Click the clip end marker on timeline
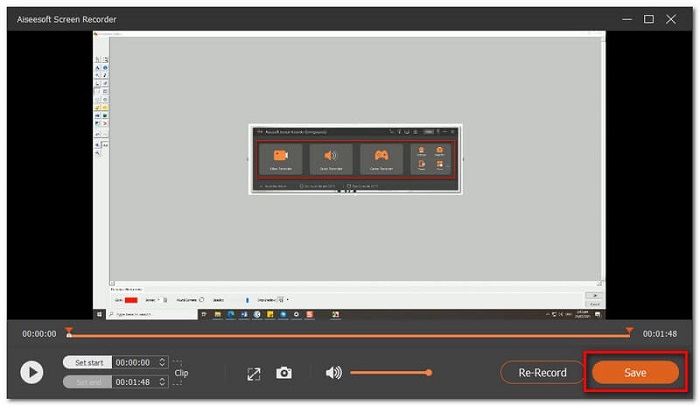This screenshot has width=700, height=406. 629,333
